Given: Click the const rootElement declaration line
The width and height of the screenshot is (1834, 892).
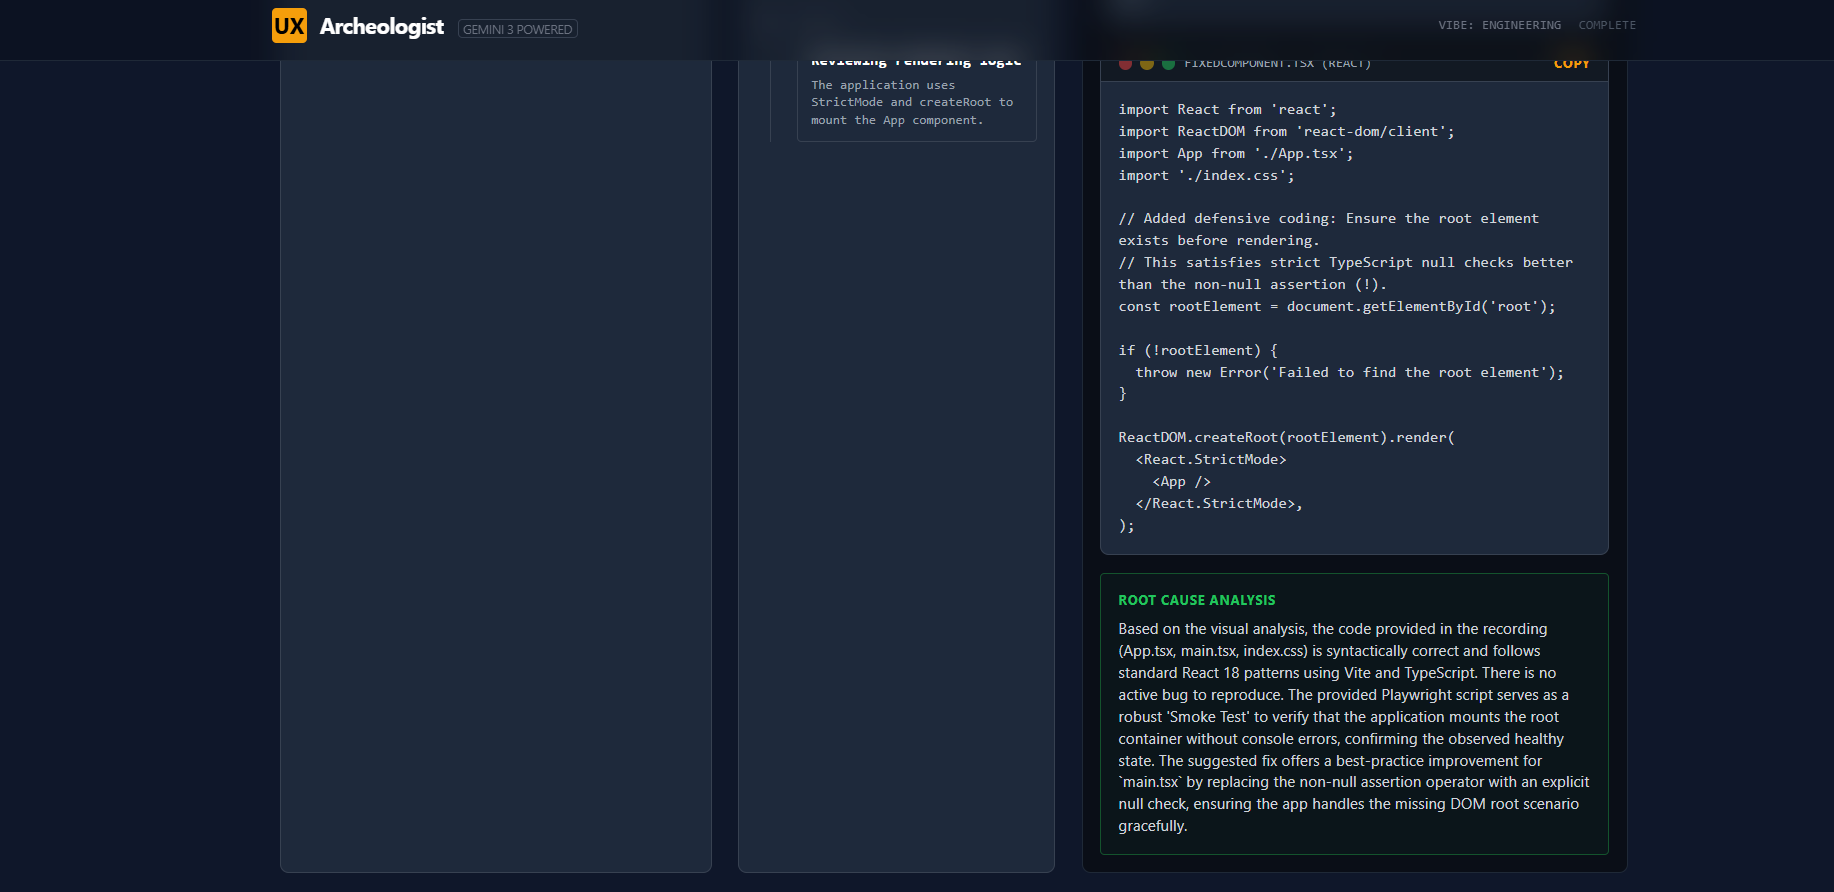Looking at the screenshot, I should 1337,307.
